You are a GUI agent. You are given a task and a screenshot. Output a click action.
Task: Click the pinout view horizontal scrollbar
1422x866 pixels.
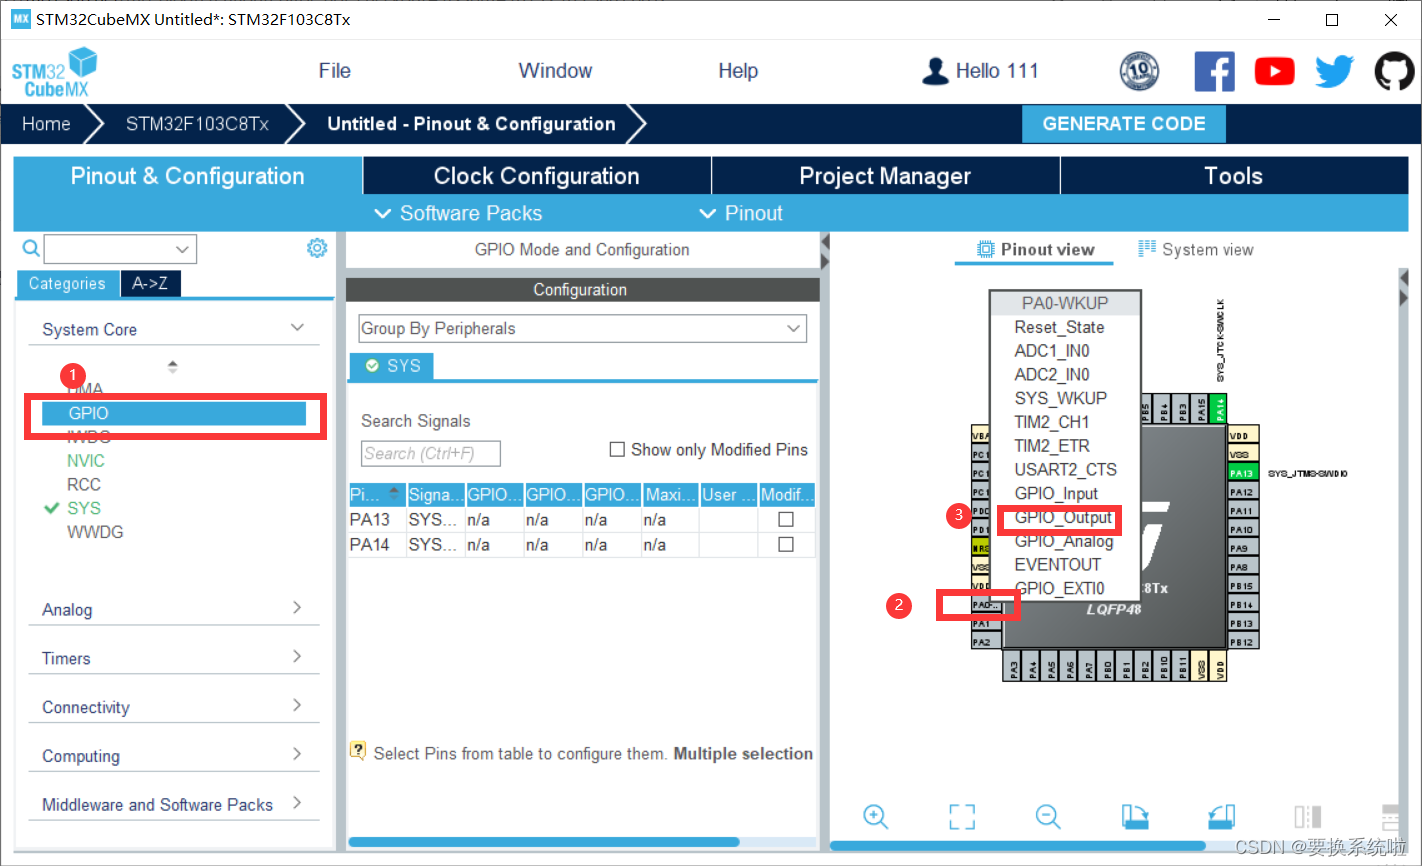[x=1018, y=846]
